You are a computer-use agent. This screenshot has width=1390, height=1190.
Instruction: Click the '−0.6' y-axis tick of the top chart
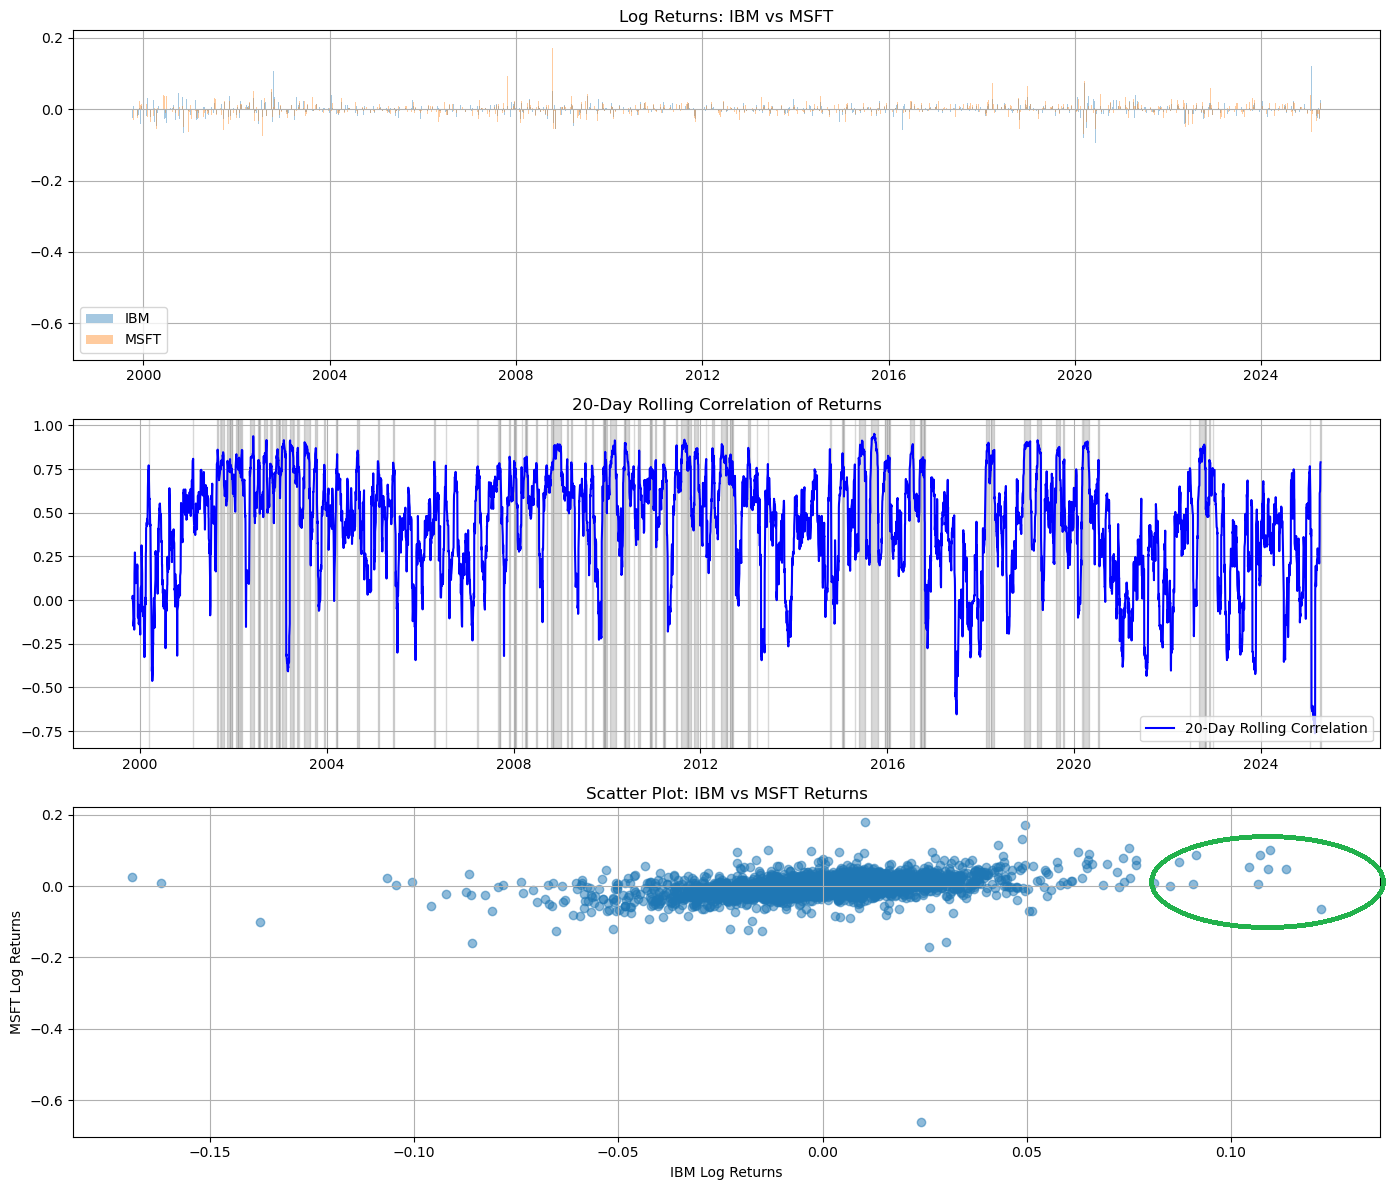coord(48,324)
